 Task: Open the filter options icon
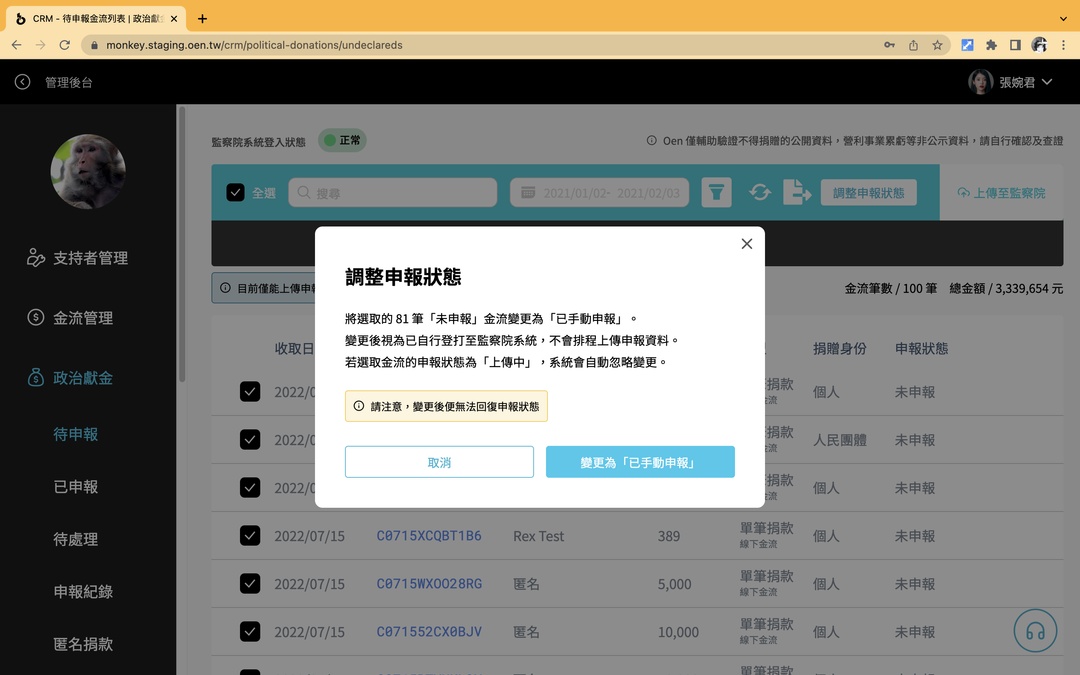pos(716,191)
